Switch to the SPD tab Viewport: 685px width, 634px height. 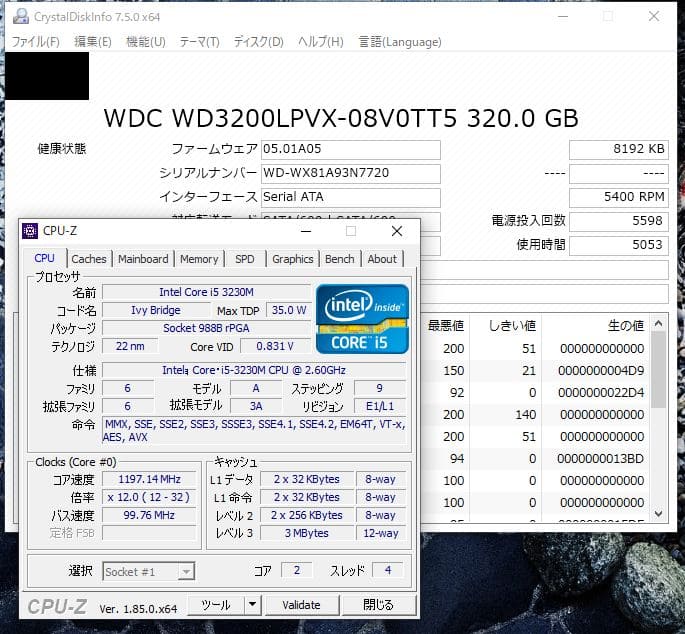click(x=245, y=259)
